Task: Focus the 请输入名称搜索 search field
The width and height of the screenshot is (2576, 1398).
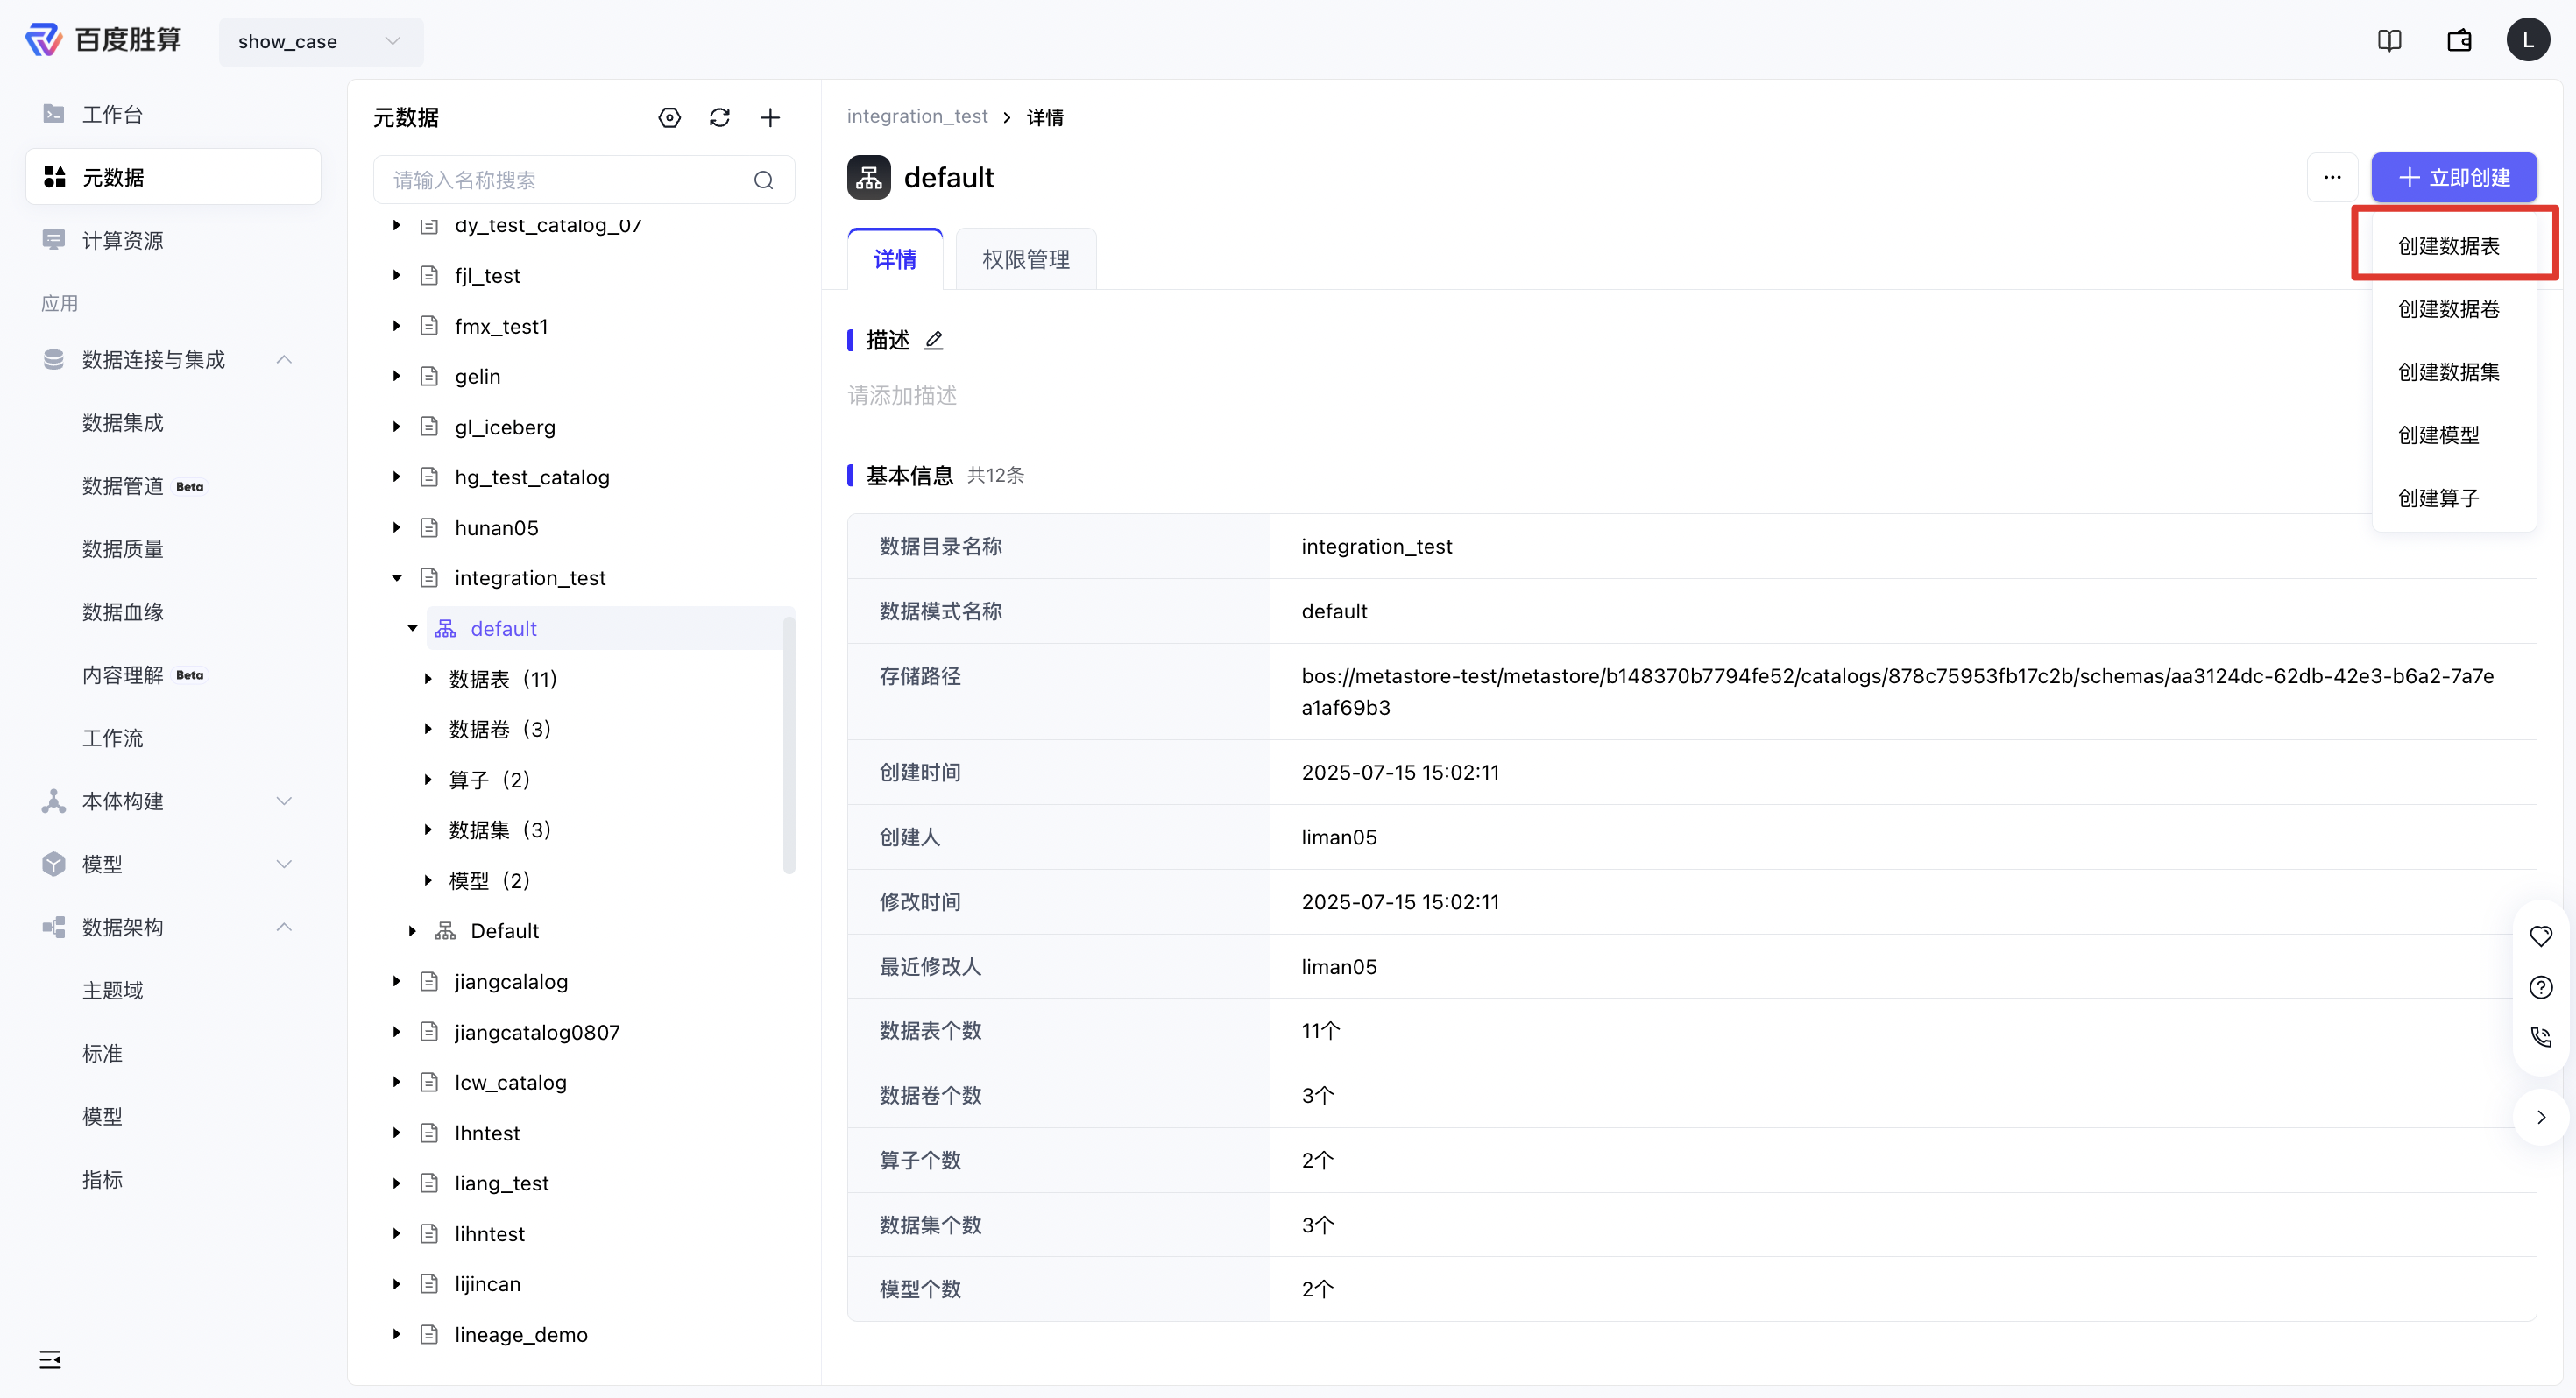Action: click(x=584, y=180)
